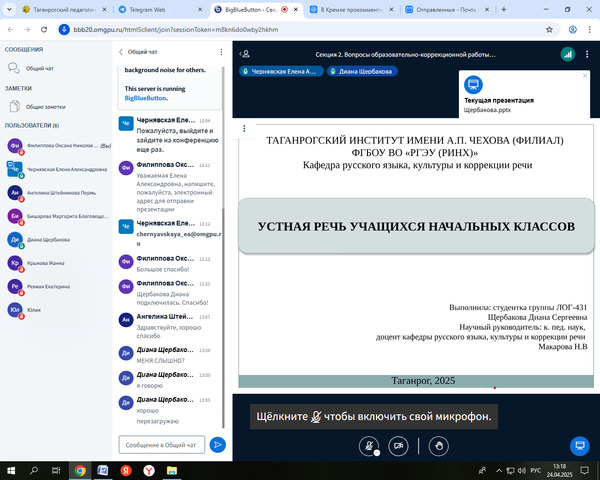
Task: Select user Диана Щербакова in the user list
Action: coord(48,240)
